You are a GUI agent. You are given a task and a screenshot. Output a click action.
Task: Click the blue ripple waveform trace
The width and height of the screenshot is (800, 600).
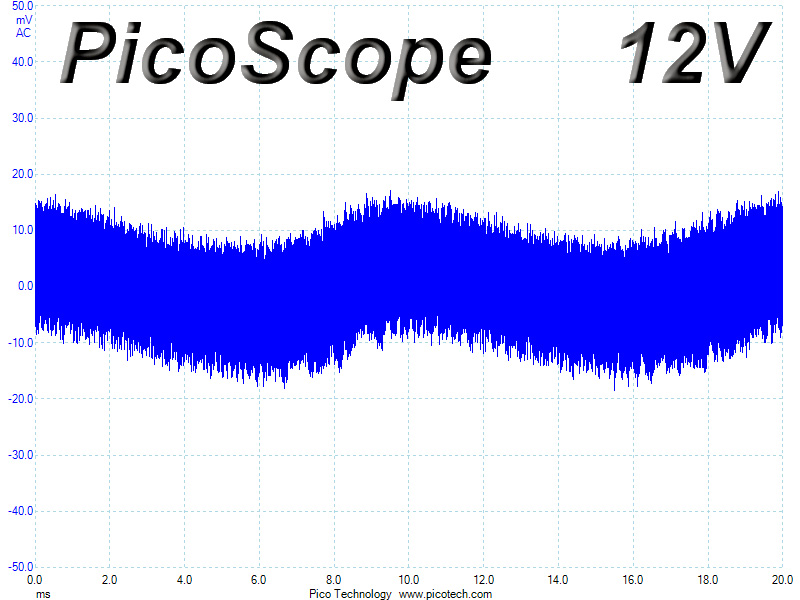click(408, 291)
